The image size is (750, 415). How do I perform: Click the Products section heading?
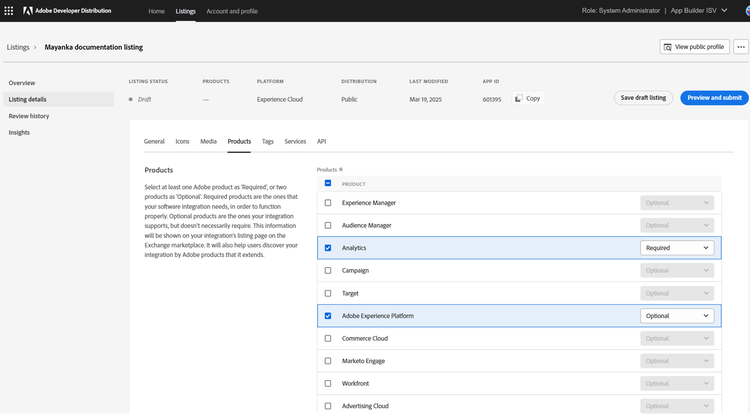[x=159, y=170]
